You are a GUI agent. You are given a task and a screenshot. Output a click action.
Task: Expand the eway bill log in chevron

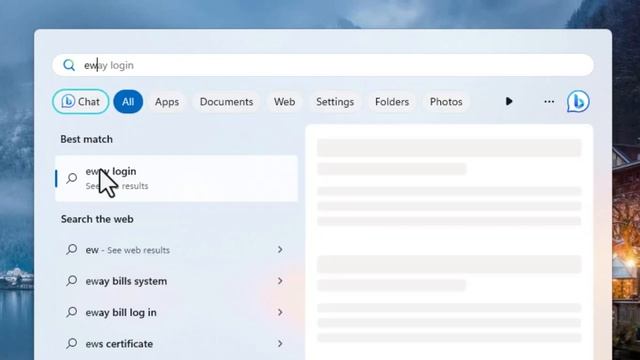click(x=280, y=312)
